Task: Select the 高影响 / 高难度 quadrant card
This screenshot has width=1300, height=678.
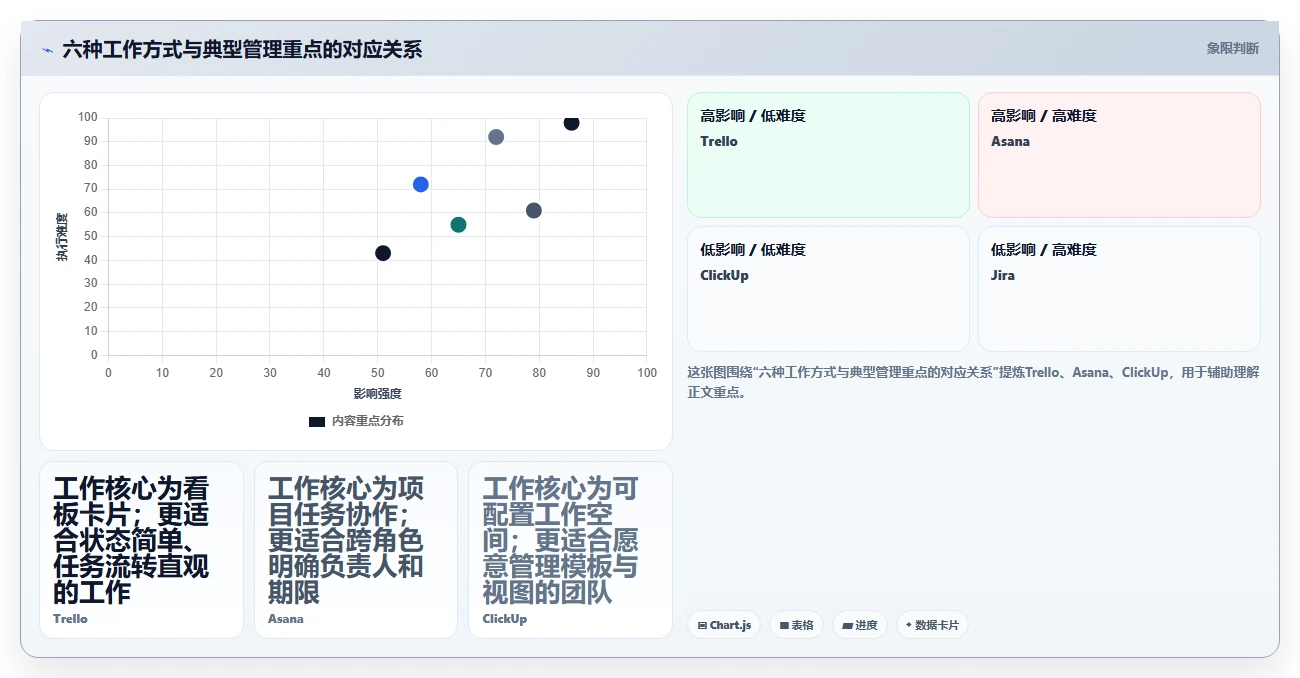Action: click(x=1119, y=155)
